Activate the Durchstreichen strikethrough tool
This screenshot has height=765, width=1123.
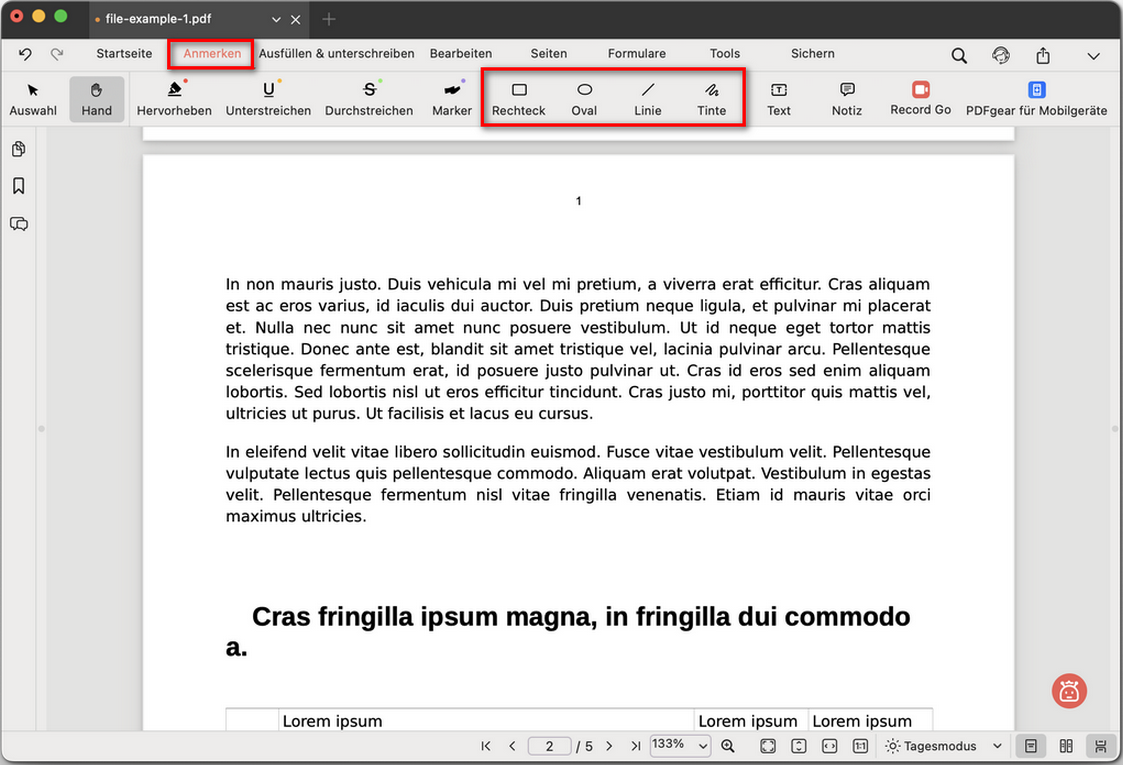point(369,99)
